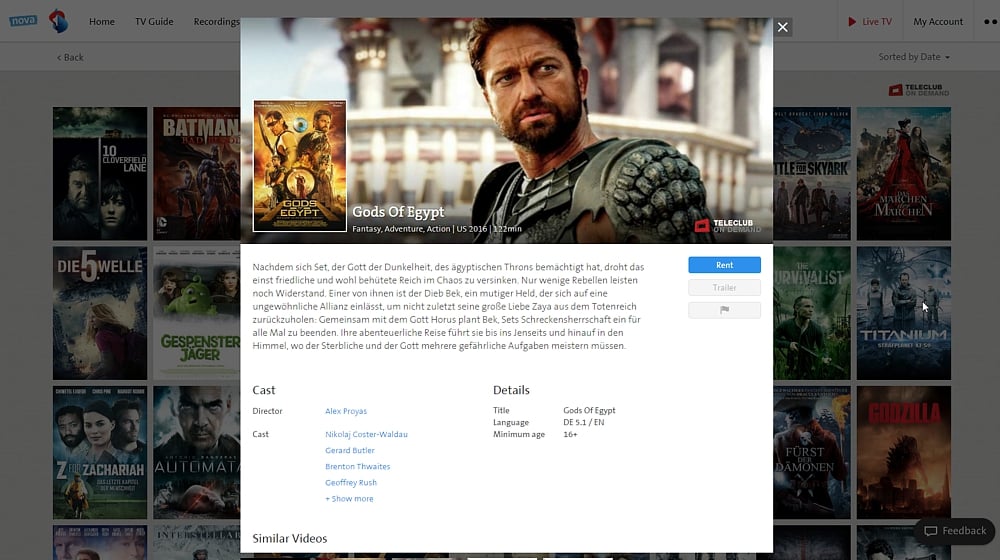Screen dimensions: 1000x560
Task: Click the Similar Videos heading
Action: click(x=290, y=538)
